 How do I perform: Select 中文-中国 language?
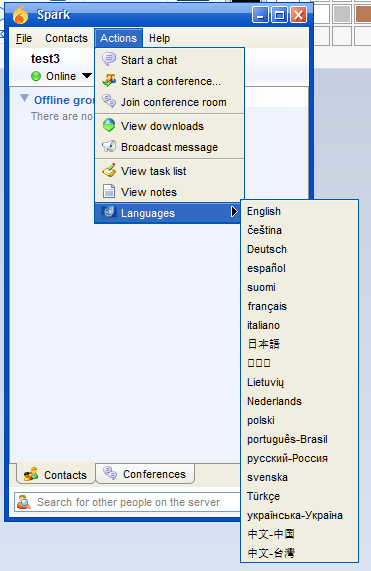pyautogui.click(x=299, y=534)
